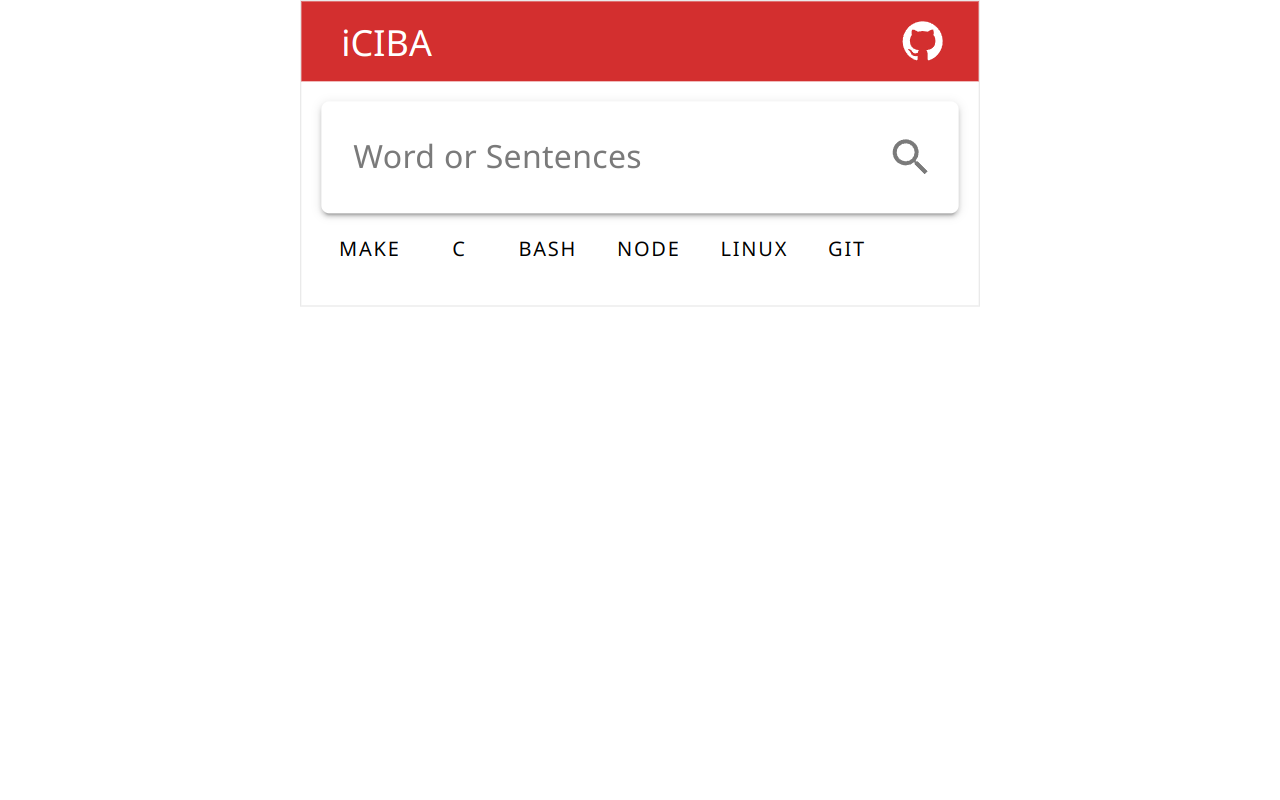Open the GIT quick search tag
This screenshot has width=1280, height=800.
click(846, 249)
